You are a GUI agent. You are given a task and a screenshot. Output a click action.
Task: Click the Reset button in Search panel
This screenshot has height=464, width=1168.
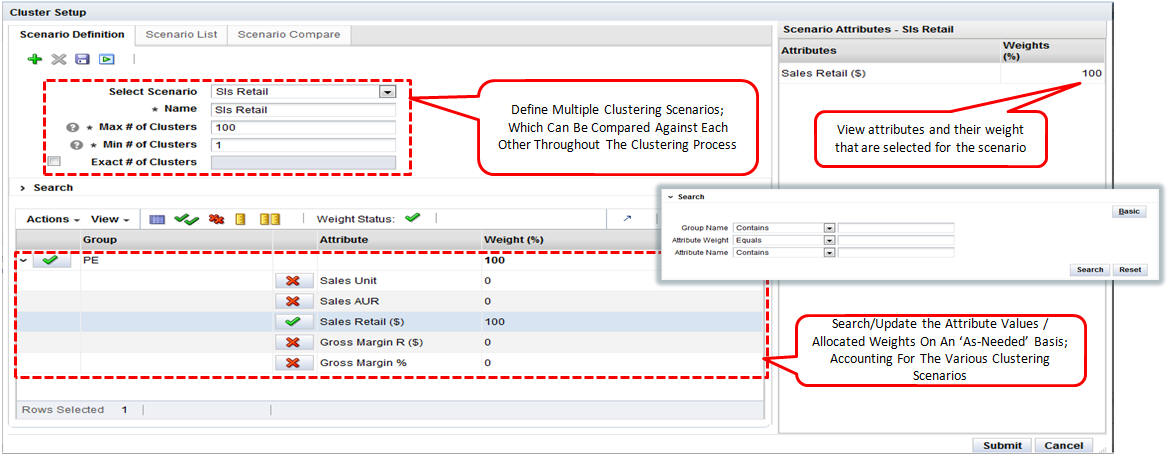tap(1130, 270)
